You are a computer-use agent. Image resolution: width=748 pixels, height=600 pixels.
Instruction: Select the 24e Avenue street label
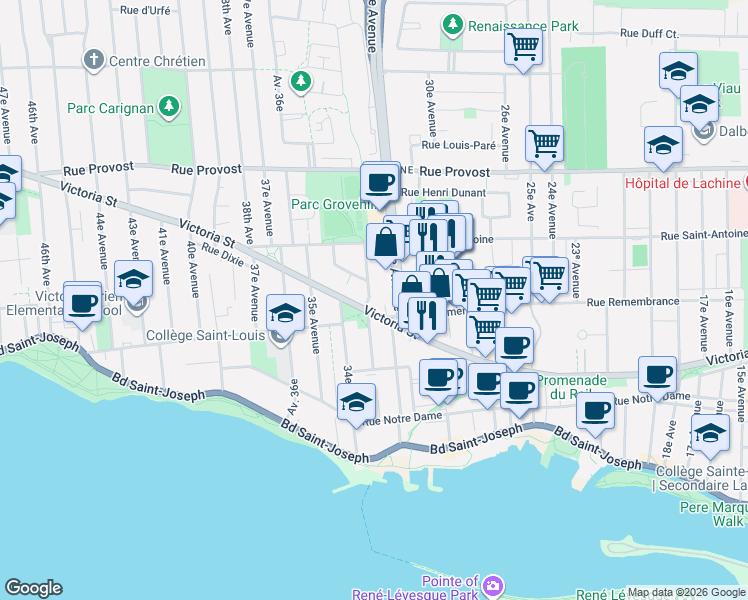(x=552, y=210)
